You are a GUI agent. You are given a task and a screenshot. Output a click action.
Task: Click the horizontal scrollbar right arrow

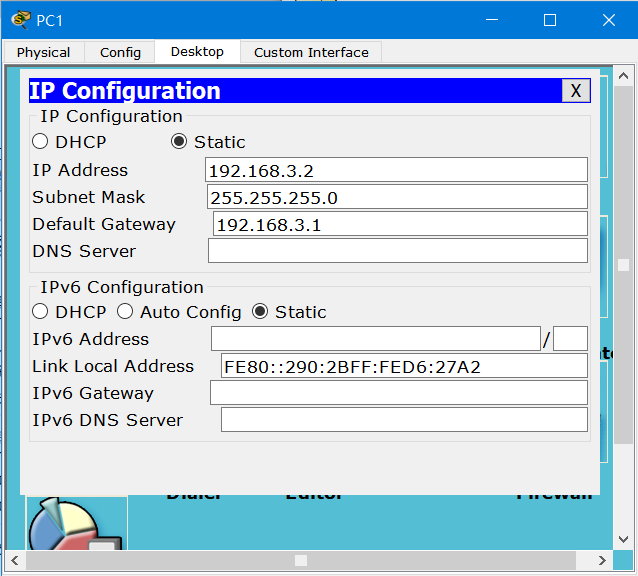click(x=603, y=561)
